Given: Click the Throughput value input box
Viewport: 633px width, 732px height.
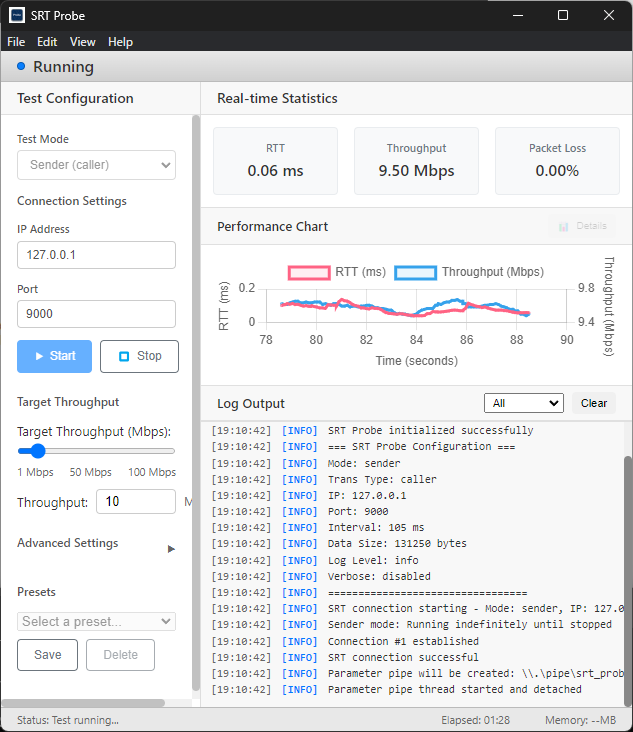Looking at the screenshot, I should [x=136, y=502].
